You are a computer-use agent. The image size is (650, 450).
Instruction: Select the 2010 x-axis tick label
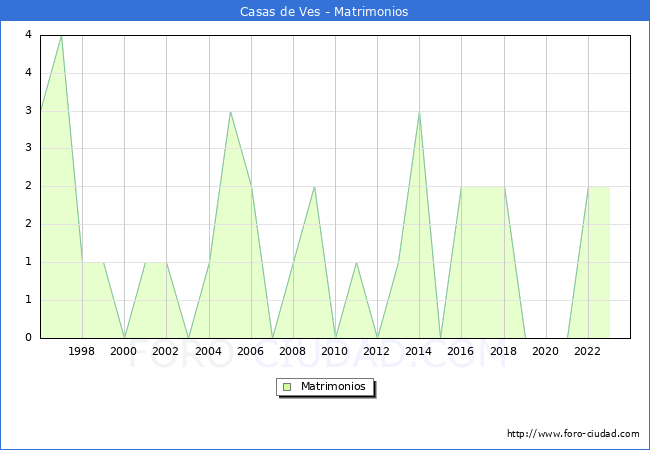pyautogui.click(x=335, y=351)
